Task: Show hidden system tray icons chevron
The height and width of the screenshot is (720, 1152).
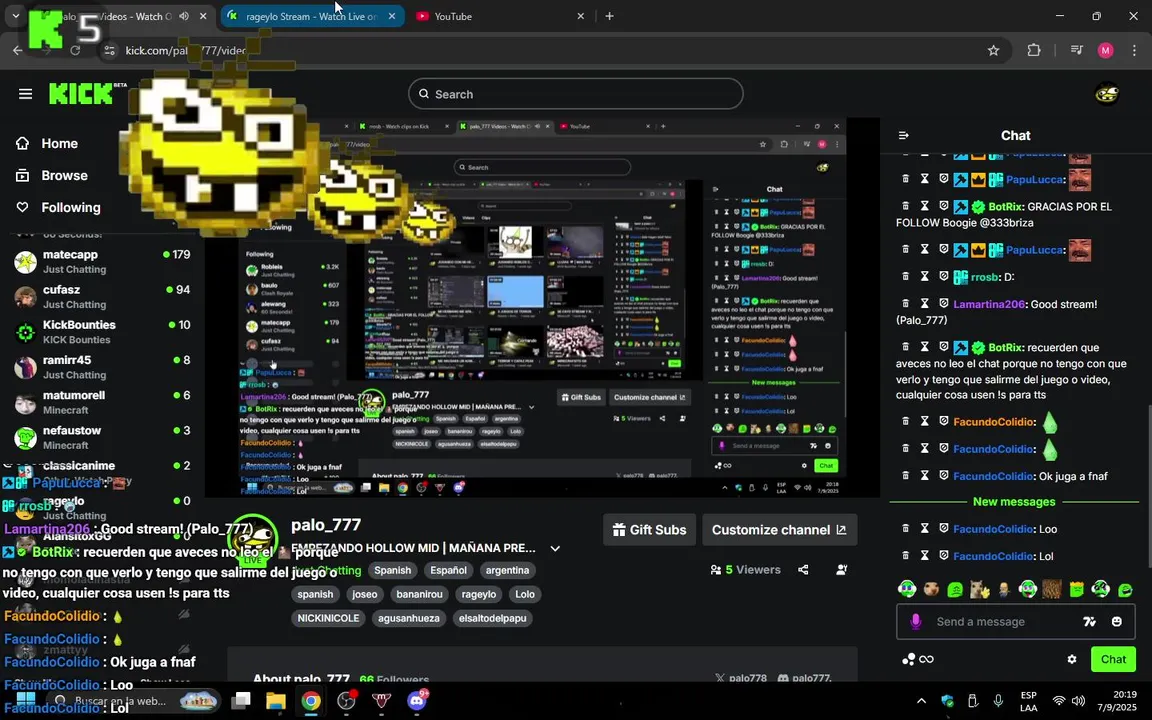Action: tap(921, 701)
